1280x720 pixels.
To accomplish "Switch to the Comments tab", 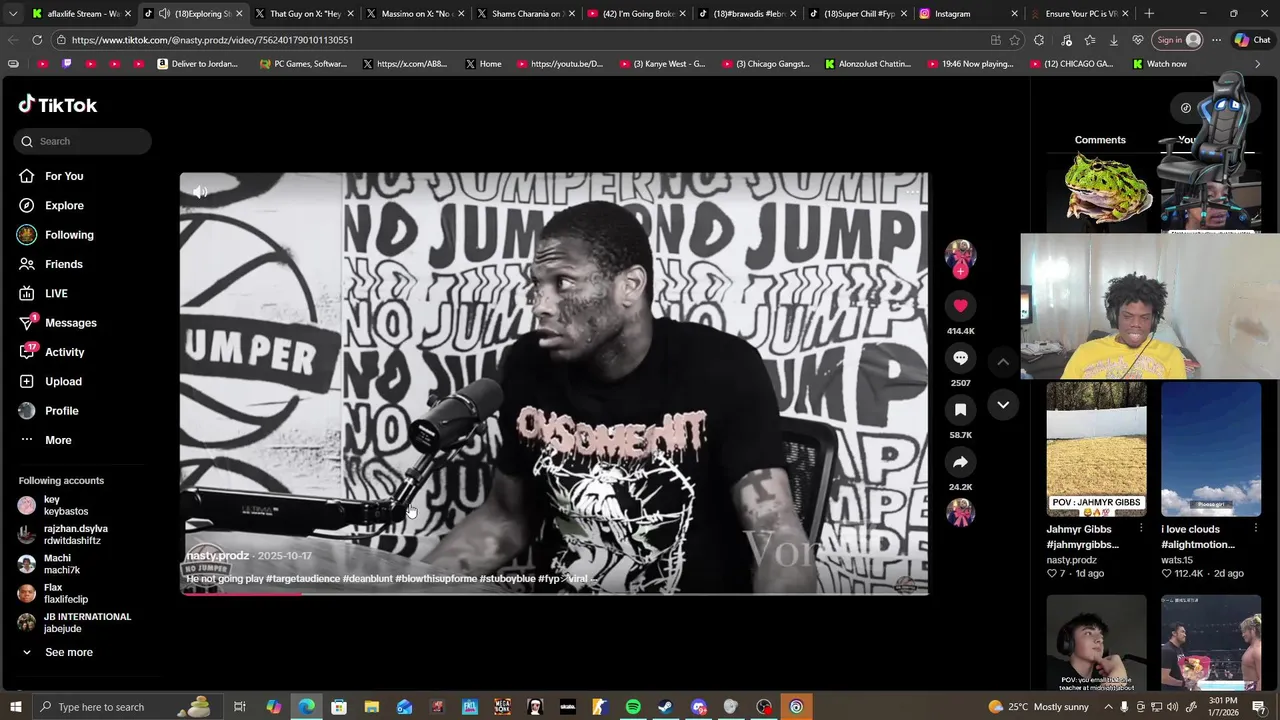I will pos(1100,140).
